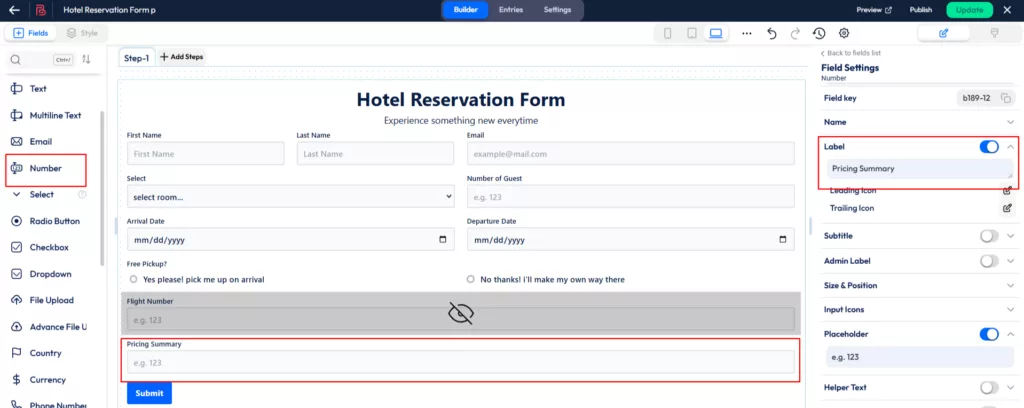Screen dimensions: 1024x408
Task: Click the Pricing Summary label text box
Action: click(x=919, y=169)
